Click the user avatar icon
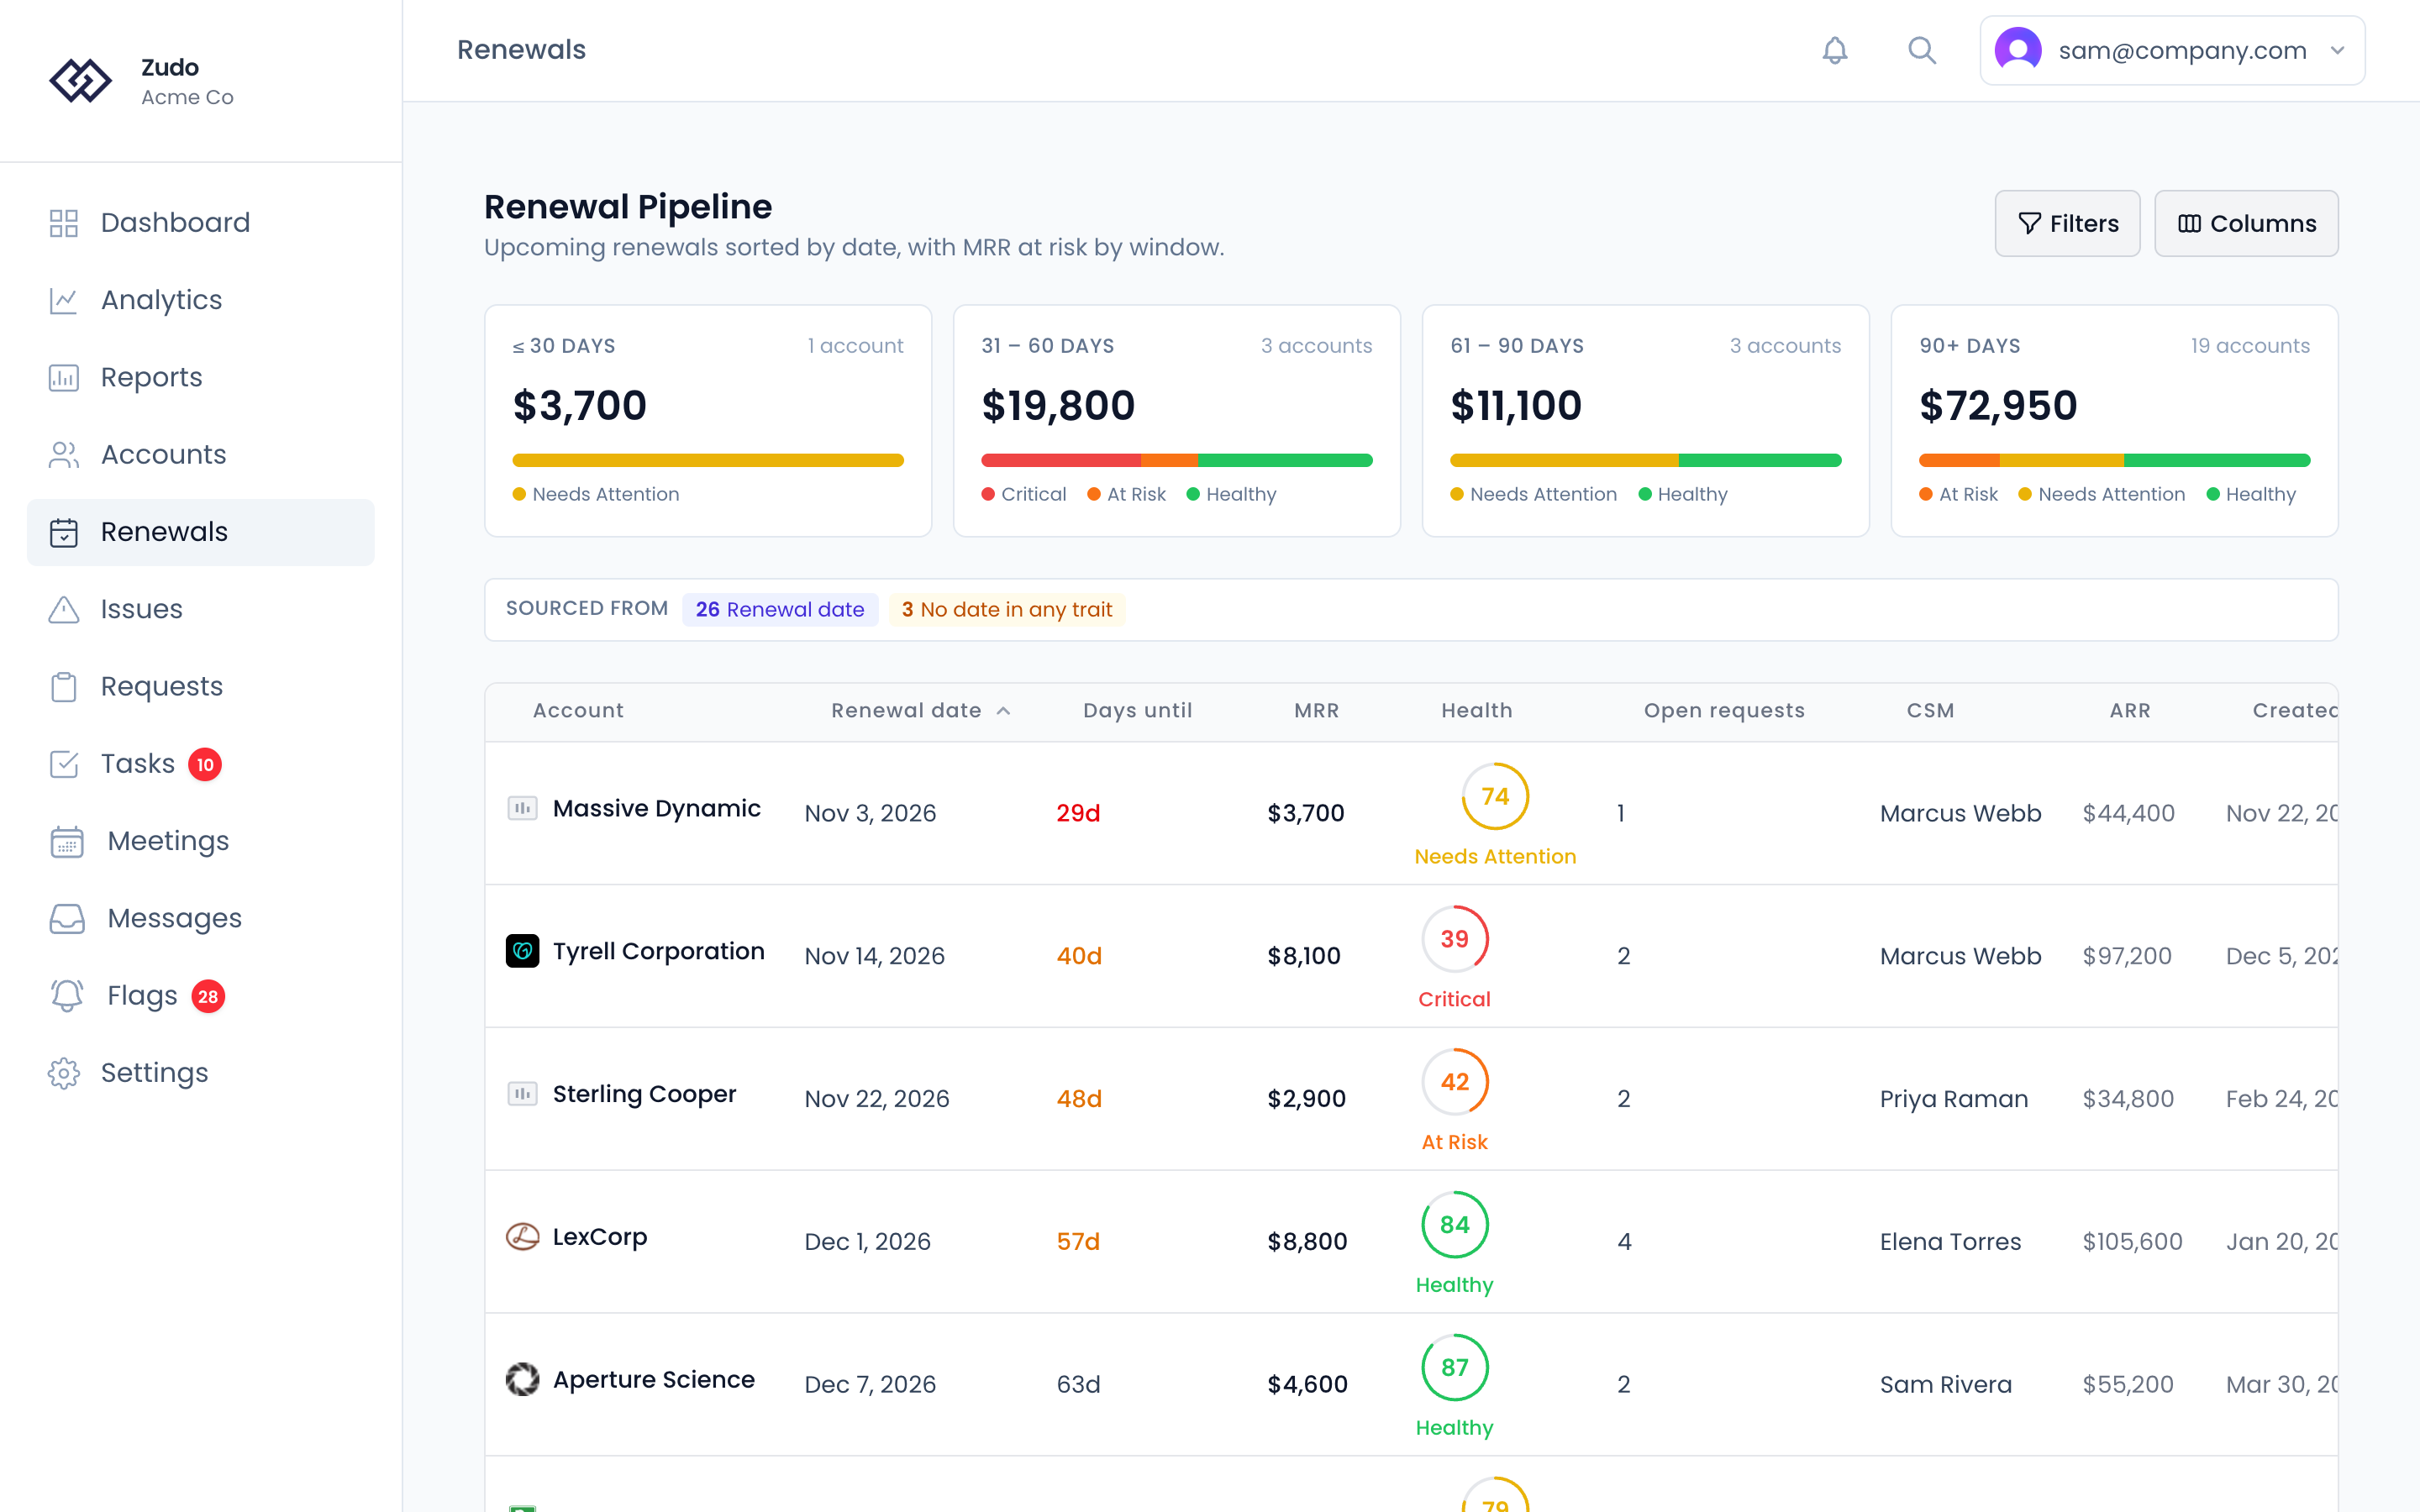 click(2018, 50)
